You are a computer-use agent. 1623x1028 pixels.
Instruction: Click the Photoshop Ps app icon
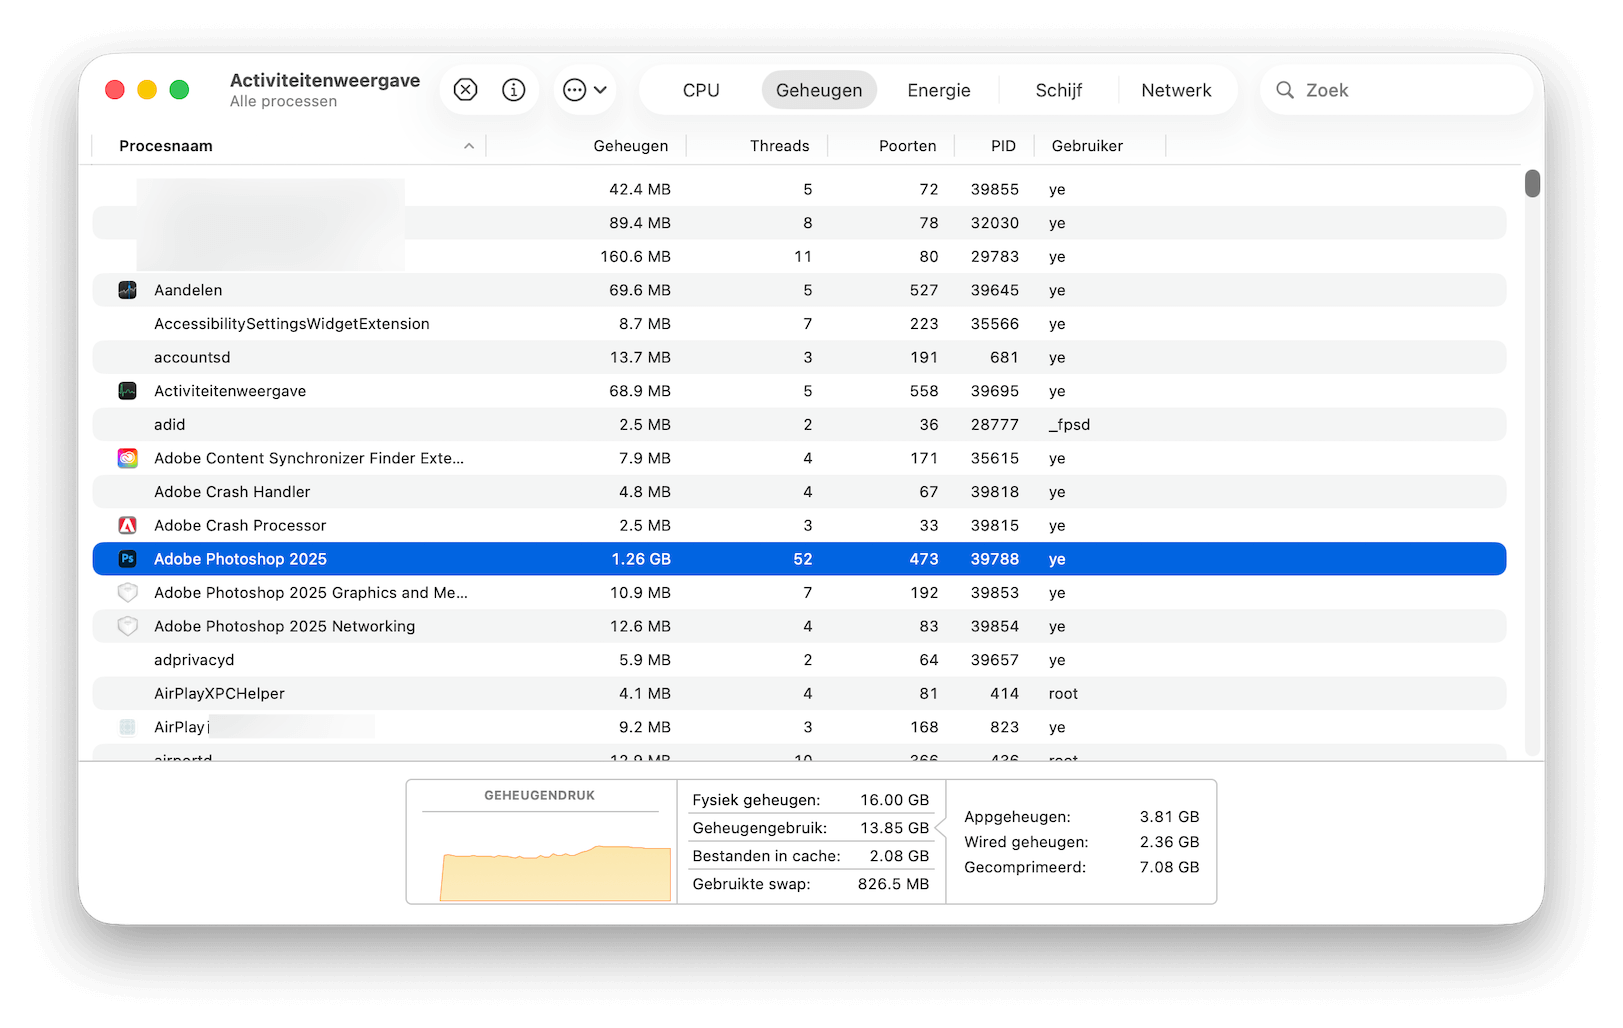(127, 559)
